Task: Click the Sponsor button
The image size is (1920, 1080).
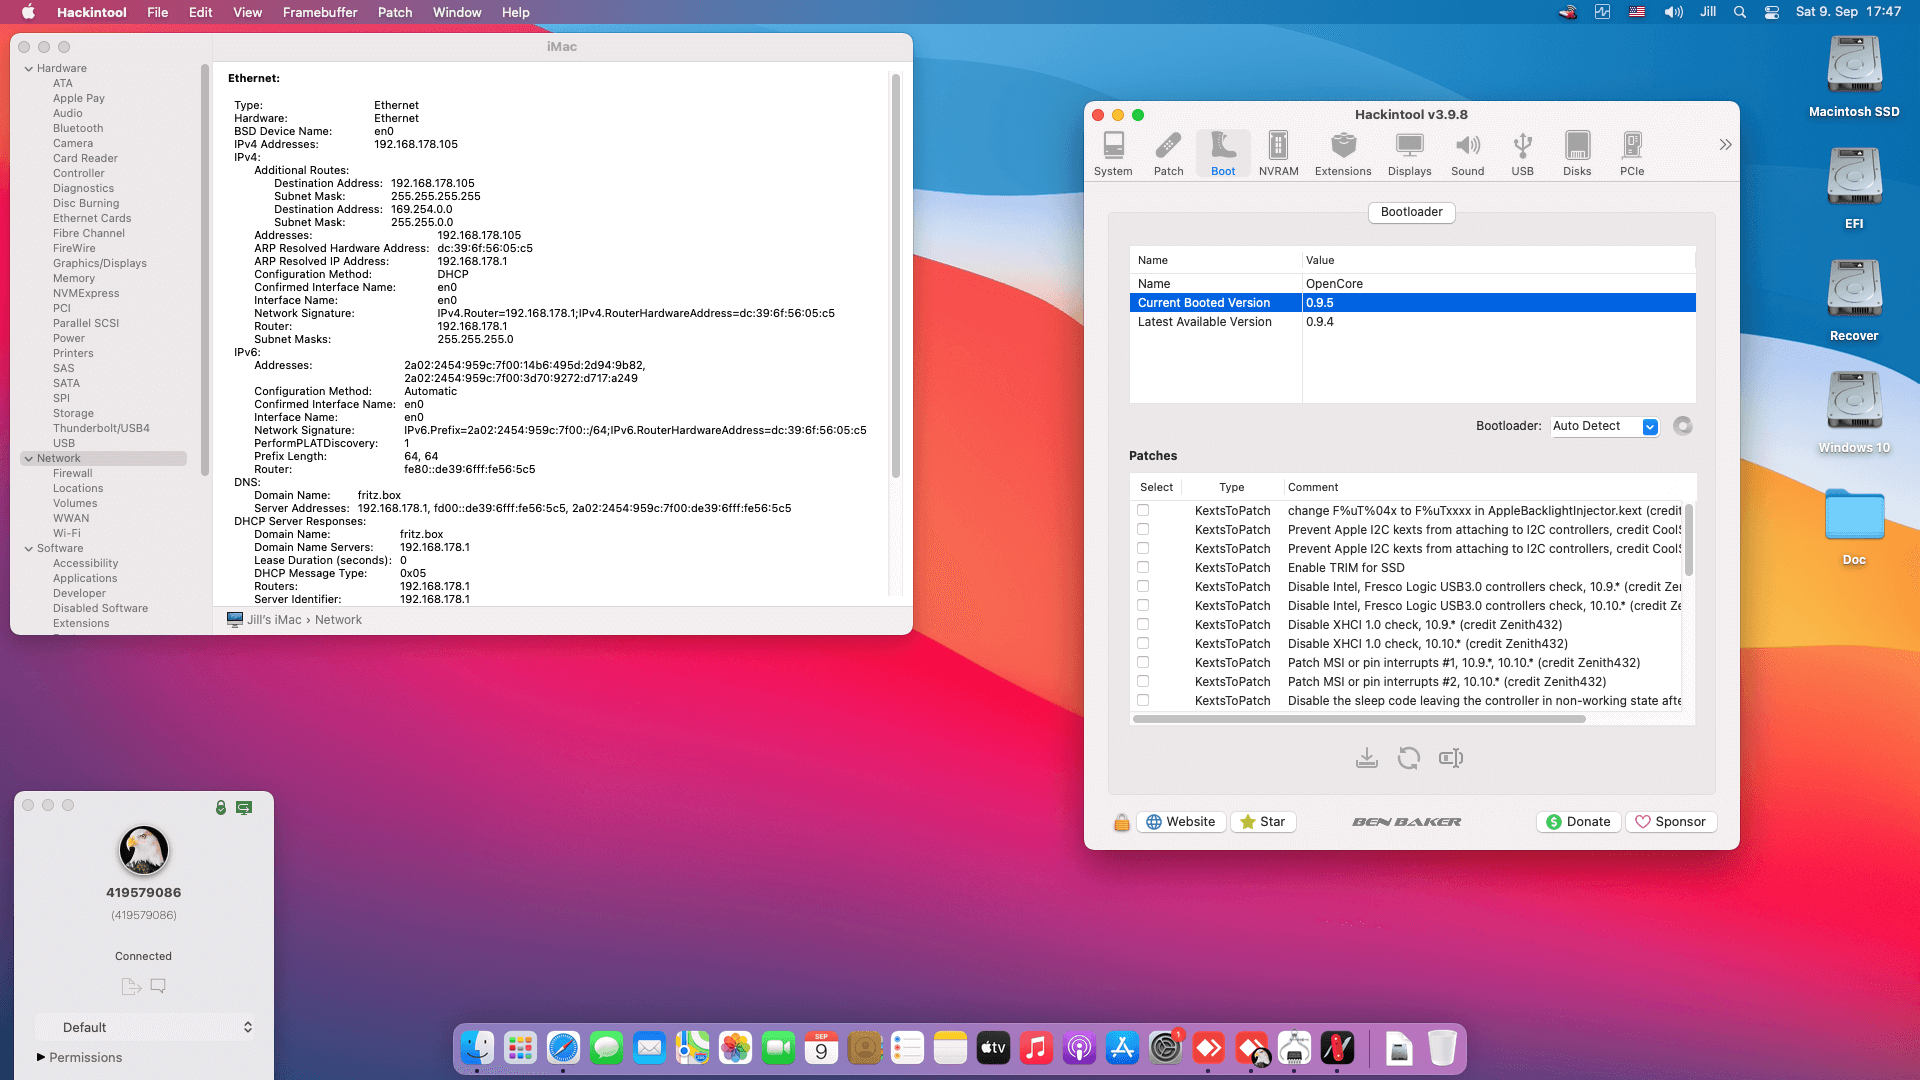Action: click(x=1671, y=822)
